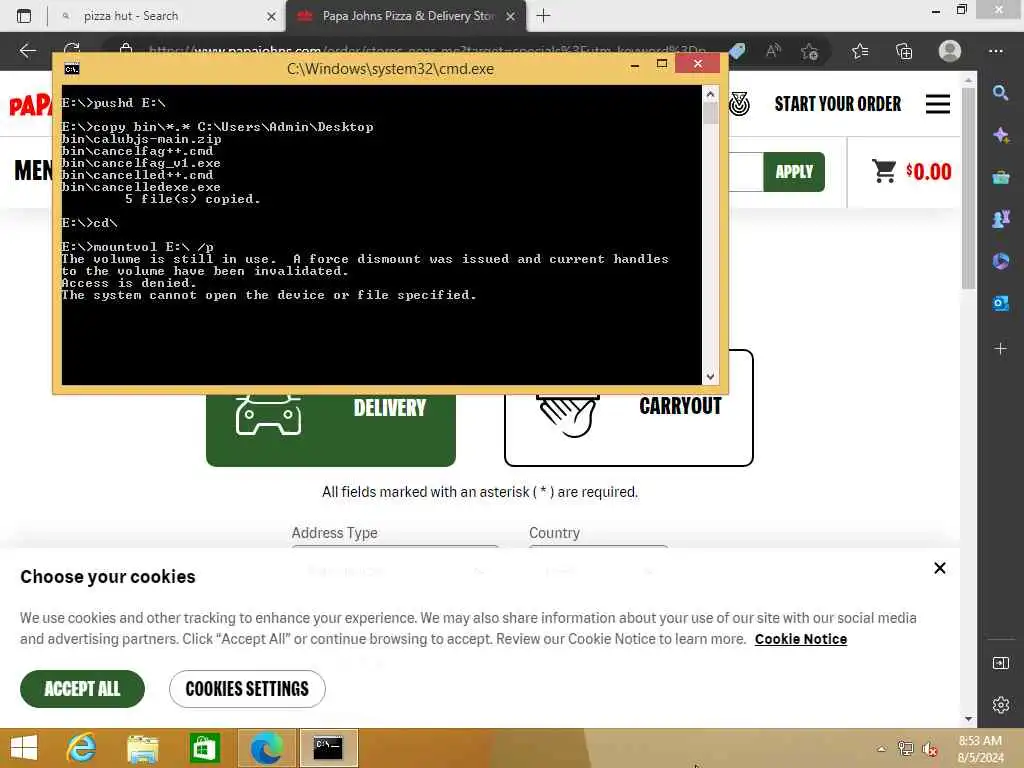Open File Explorer from the taskbar

(x=142, y=748)
